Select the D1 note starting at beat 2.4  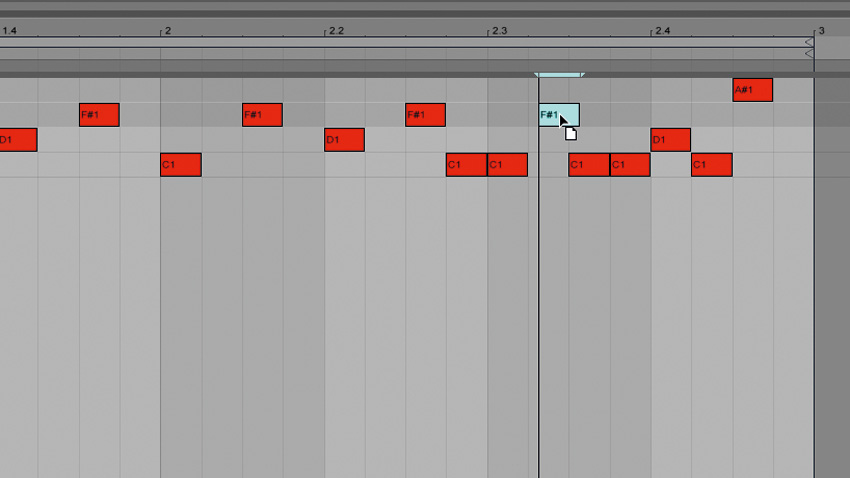tap(671, 140)
